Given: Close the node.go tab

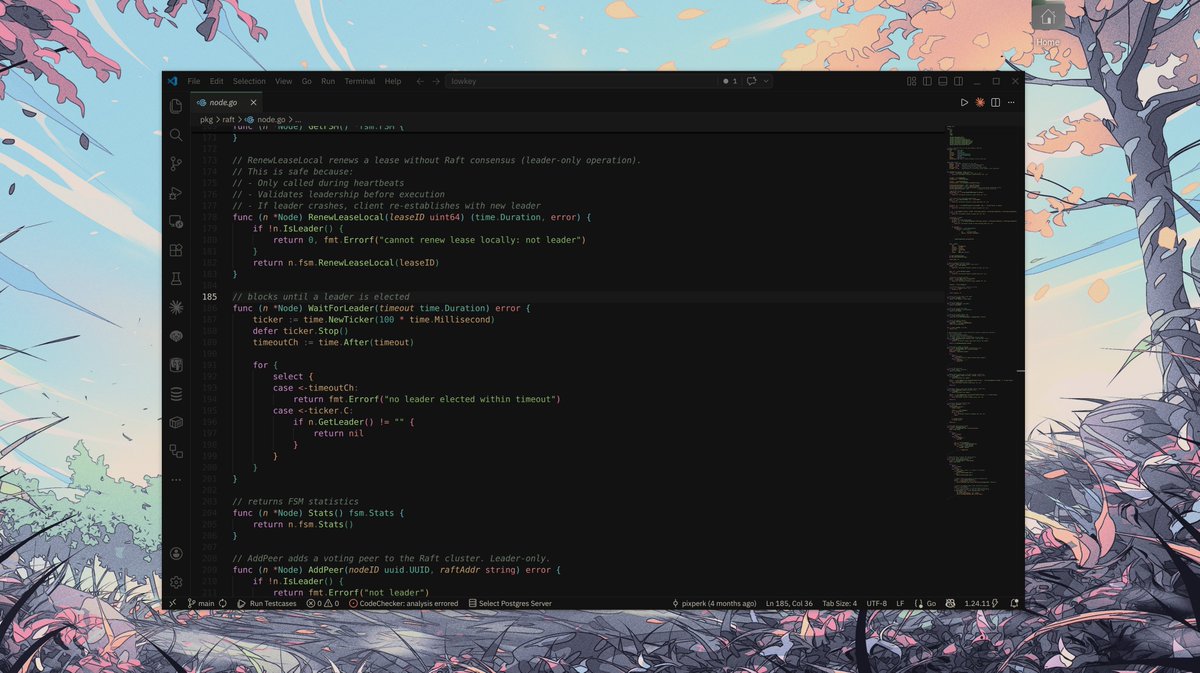Looking at the screenshot, I should [253, 102].
